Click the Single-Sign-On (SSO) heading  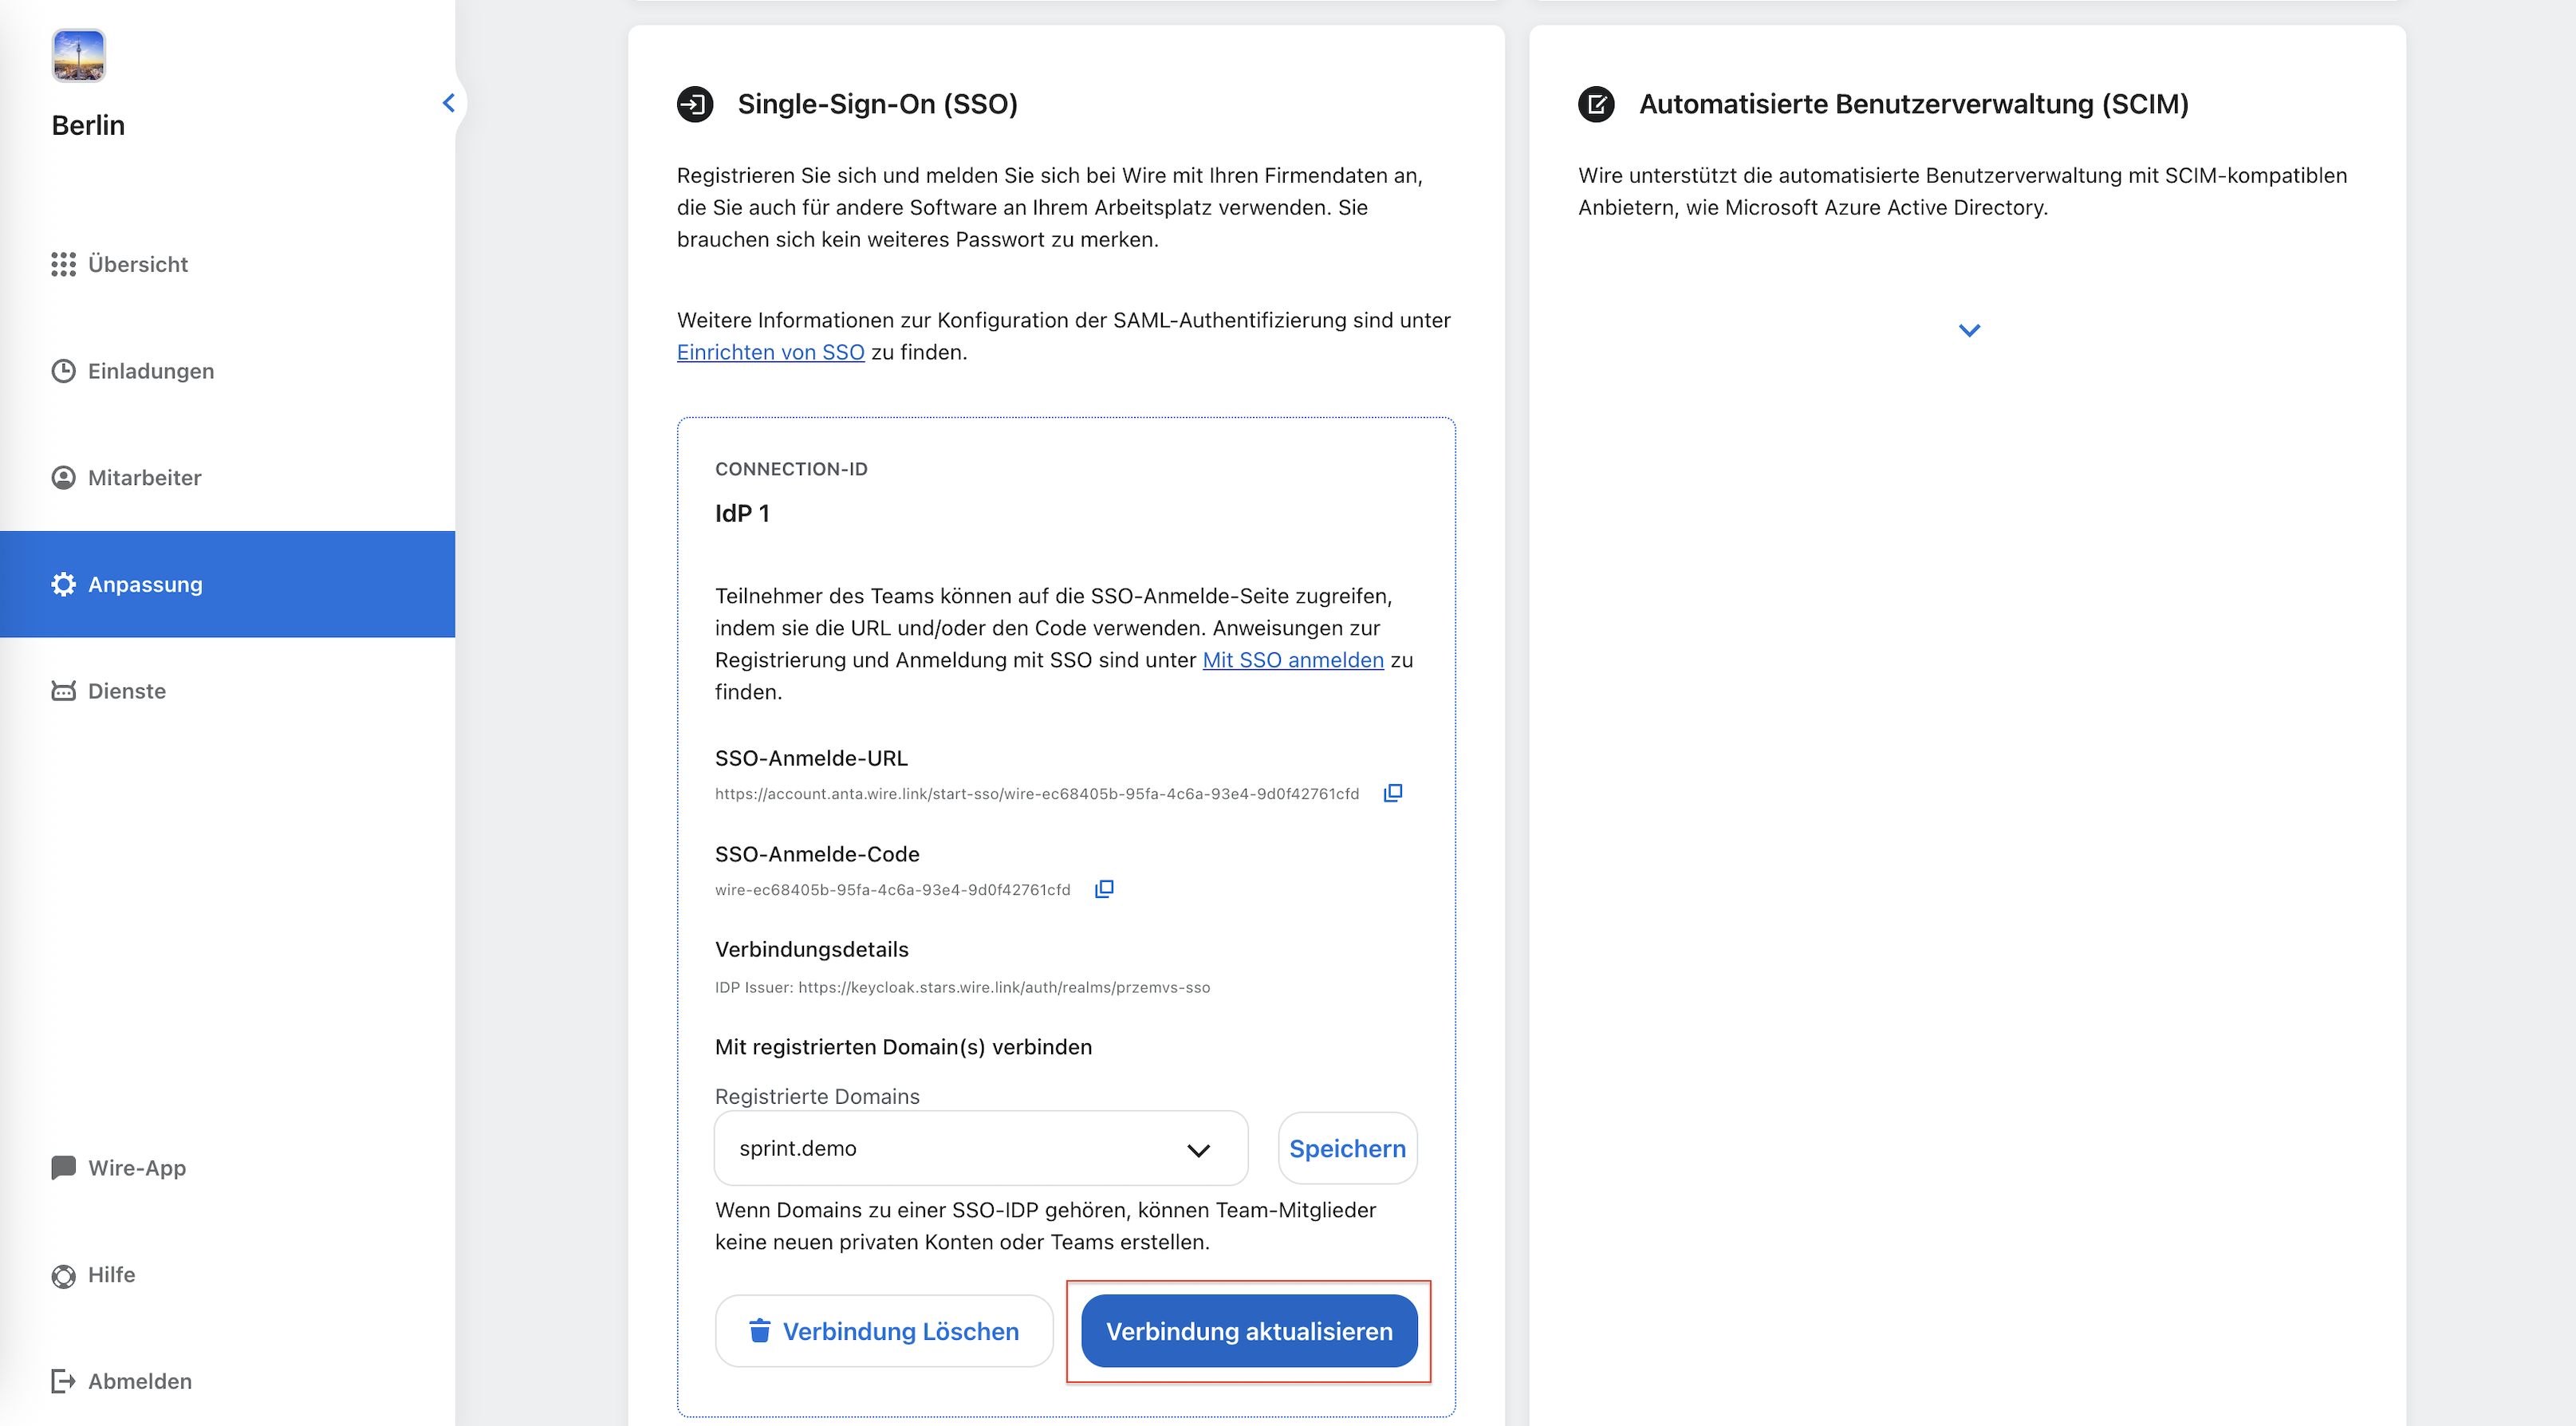[x=877, y=104]
